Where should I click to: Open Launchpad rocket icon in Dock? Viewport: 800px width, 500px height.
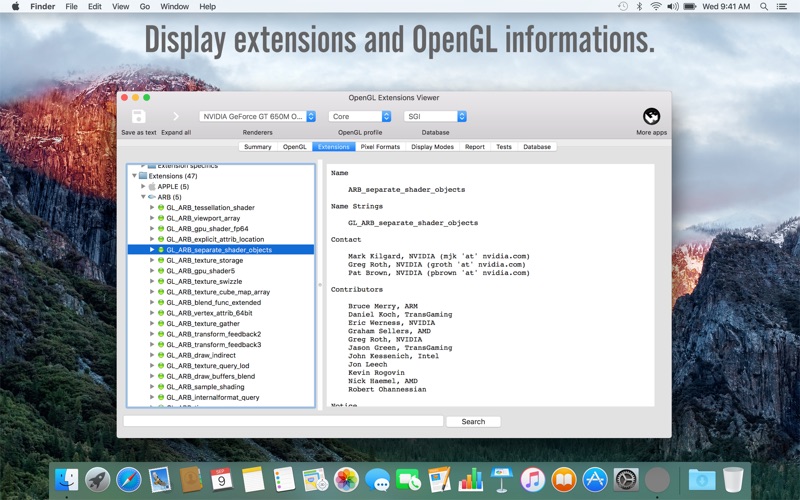click(97, 480)
